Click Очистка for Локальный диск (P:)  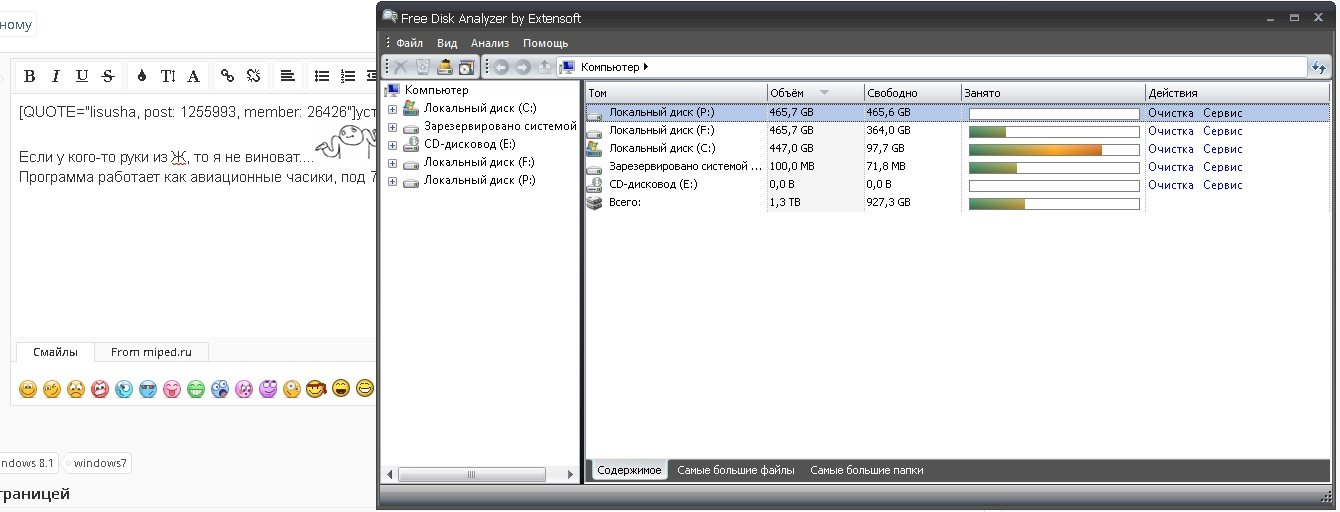click(1171, 113)
